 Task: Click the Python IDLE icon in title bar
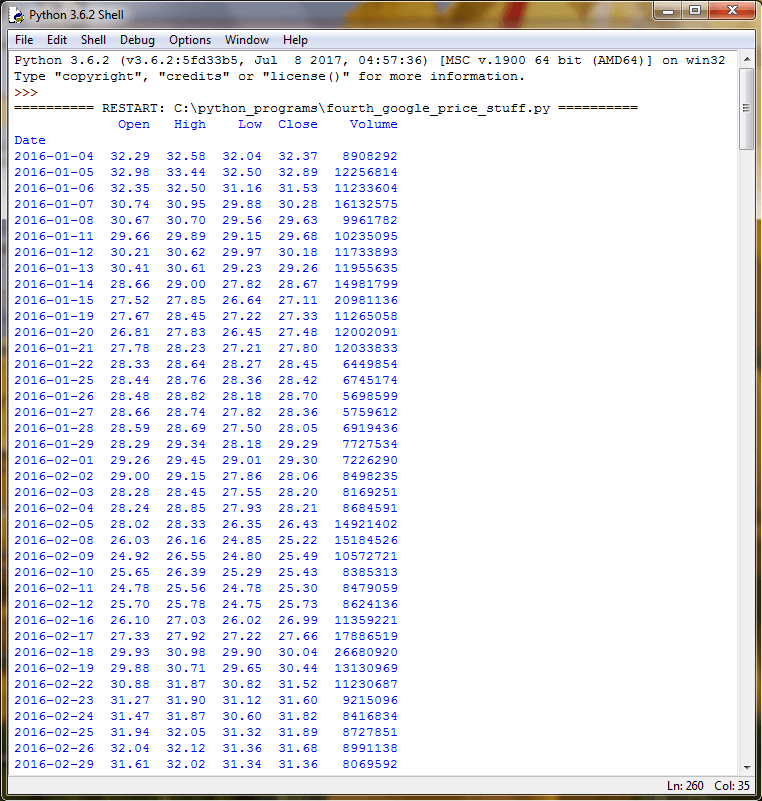pyautogui.click(x=16, y=15)
